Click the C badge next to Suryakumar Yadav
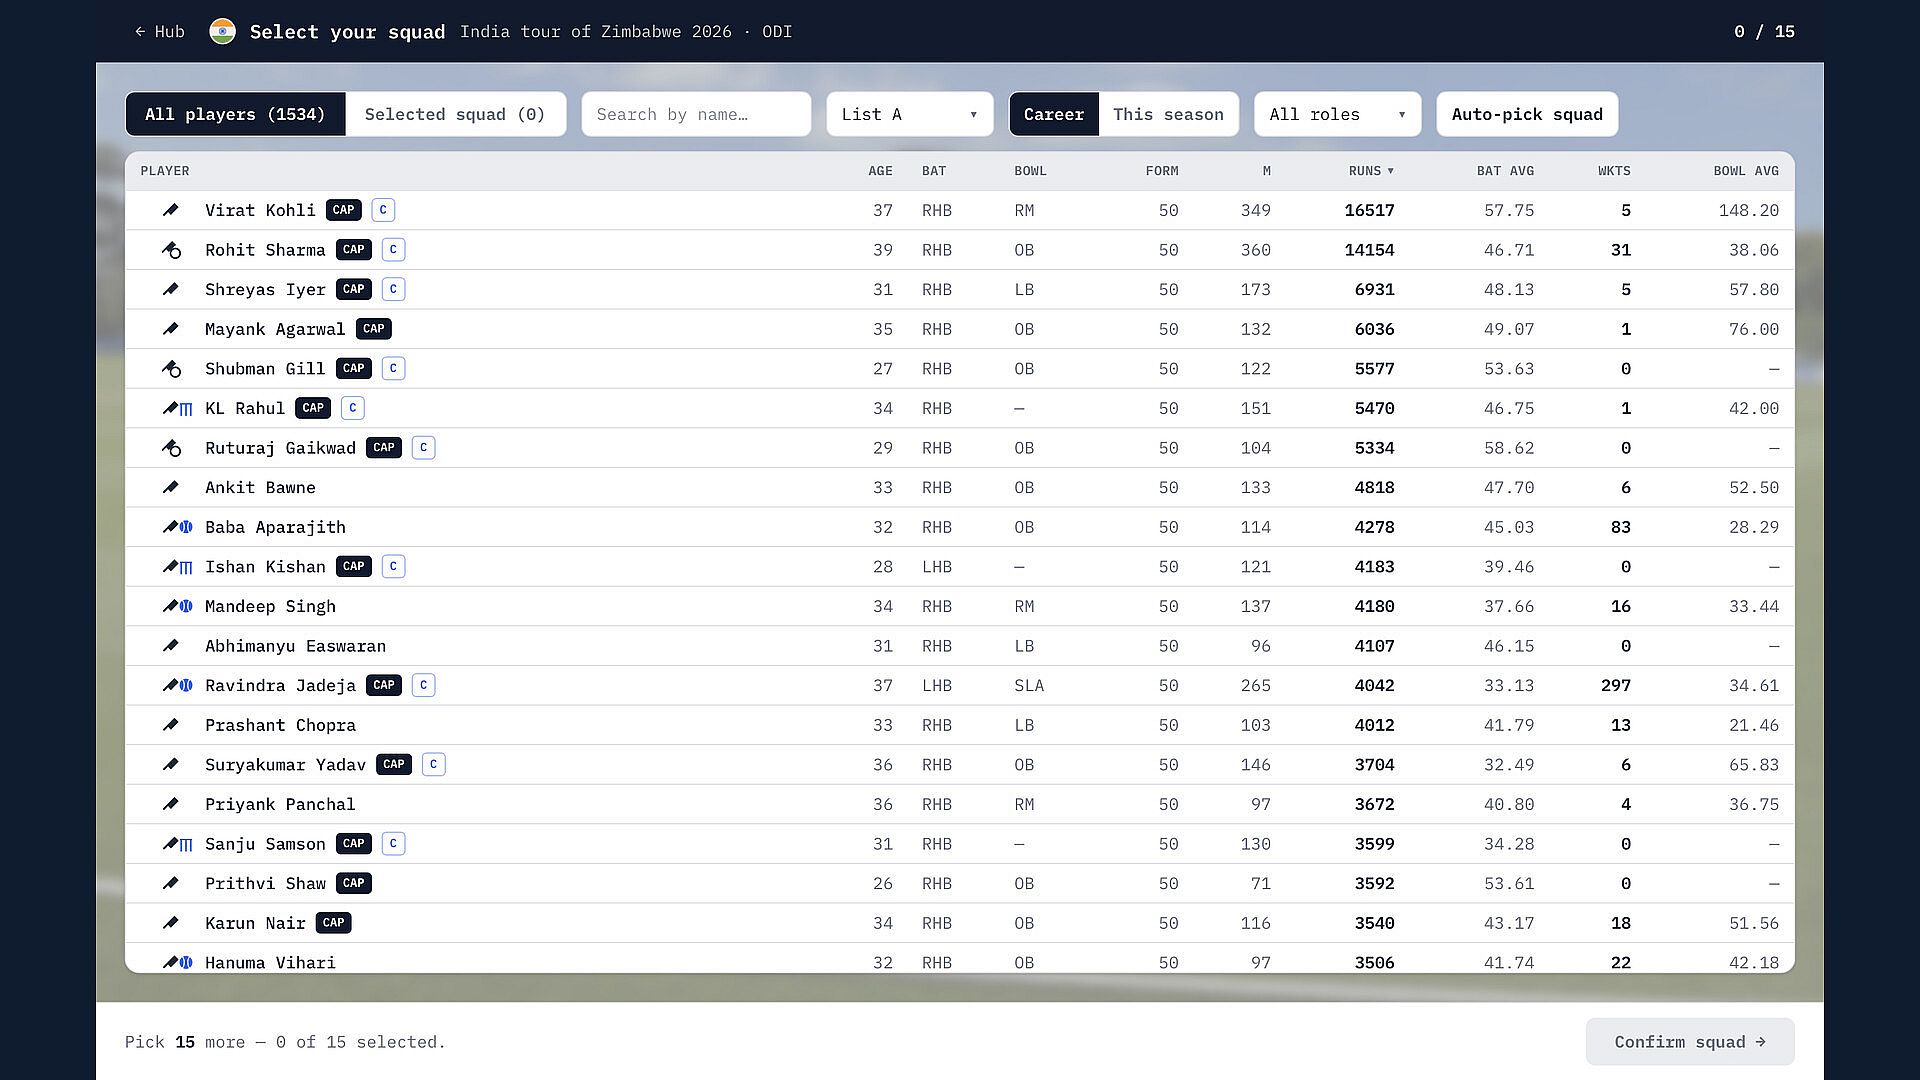 (x=433, y=765)
